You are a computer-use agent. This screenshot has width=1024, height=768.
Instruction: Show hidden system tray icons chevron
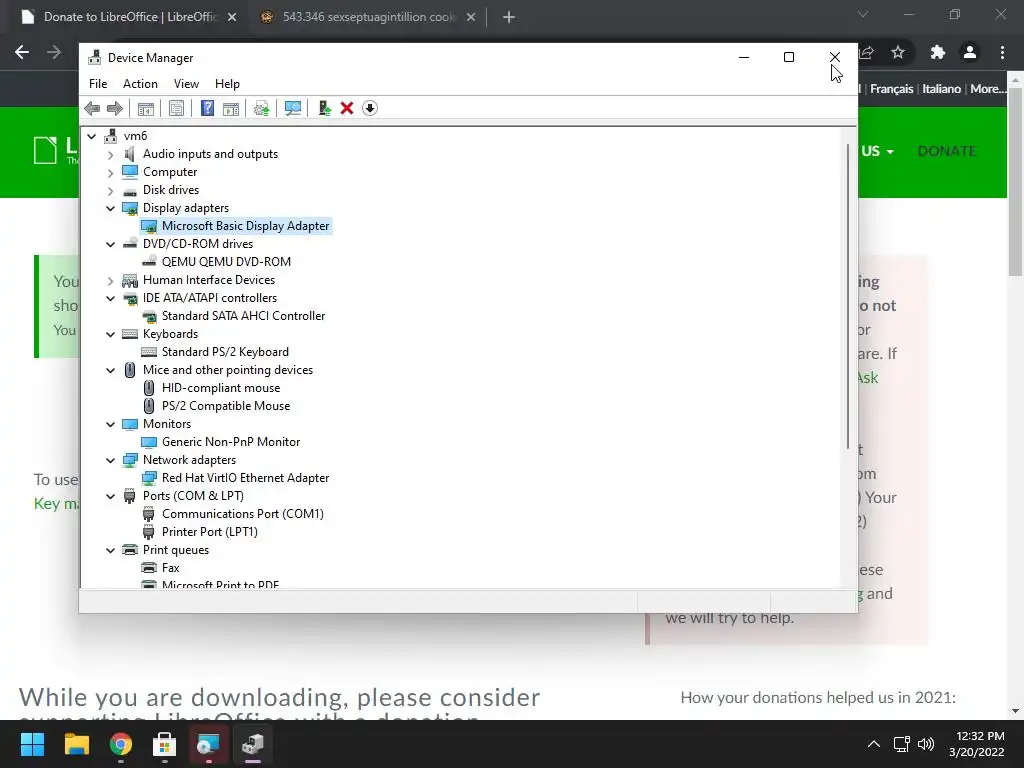874,744
